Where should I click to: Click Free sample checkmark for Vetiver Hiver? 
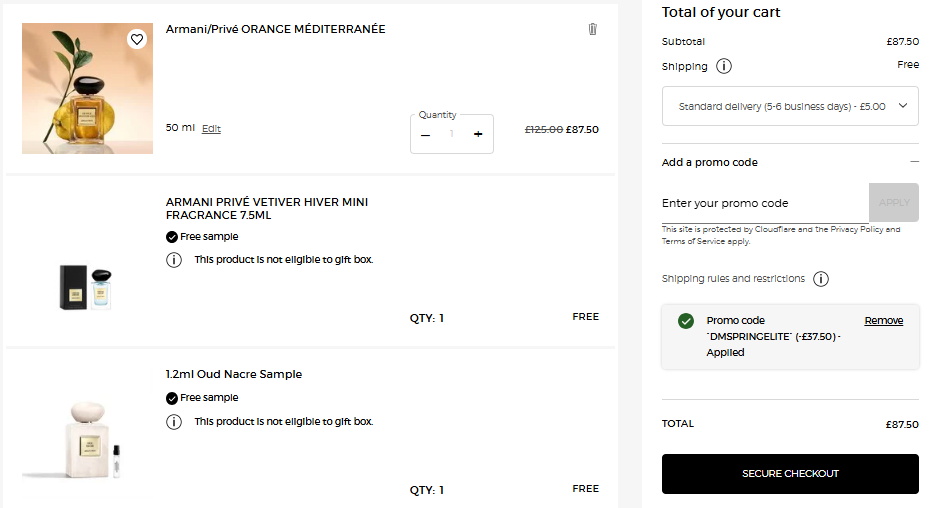[172, 237]
